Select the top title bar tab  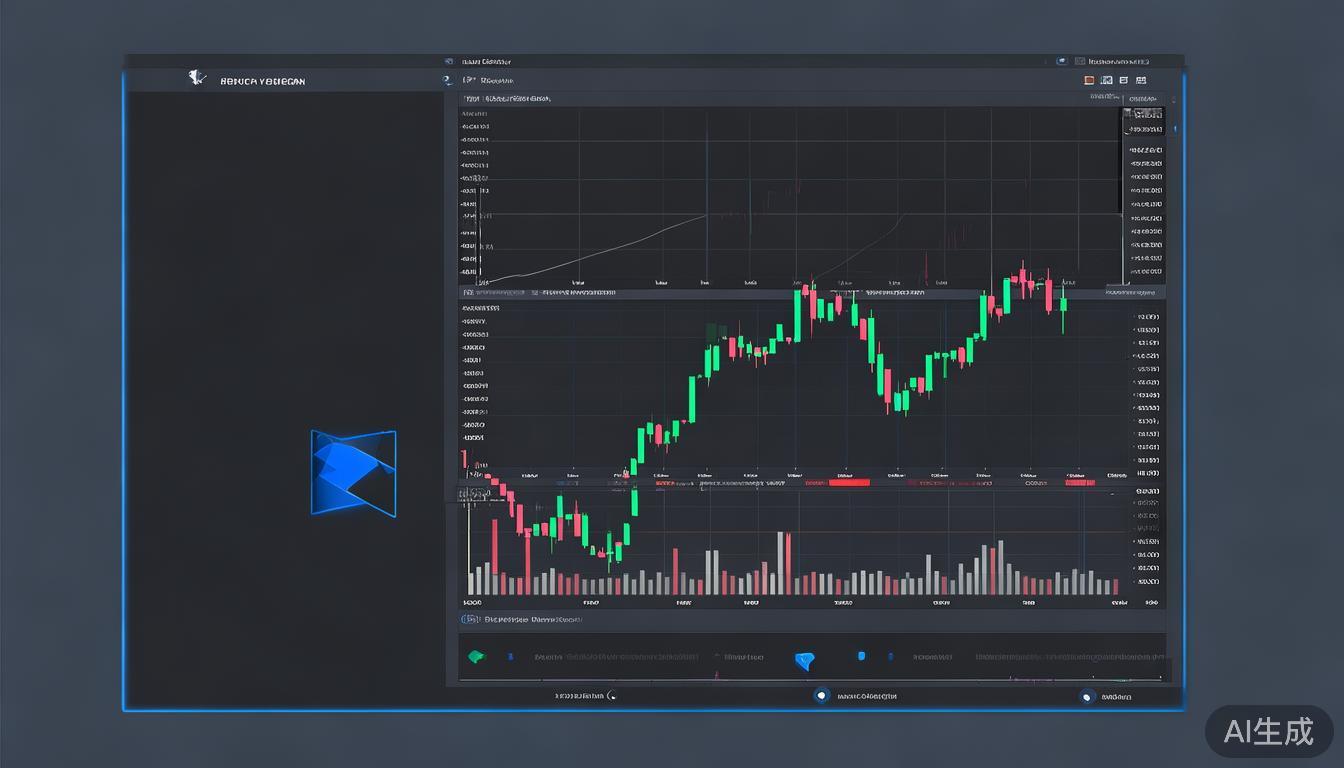tap(486, 61)
